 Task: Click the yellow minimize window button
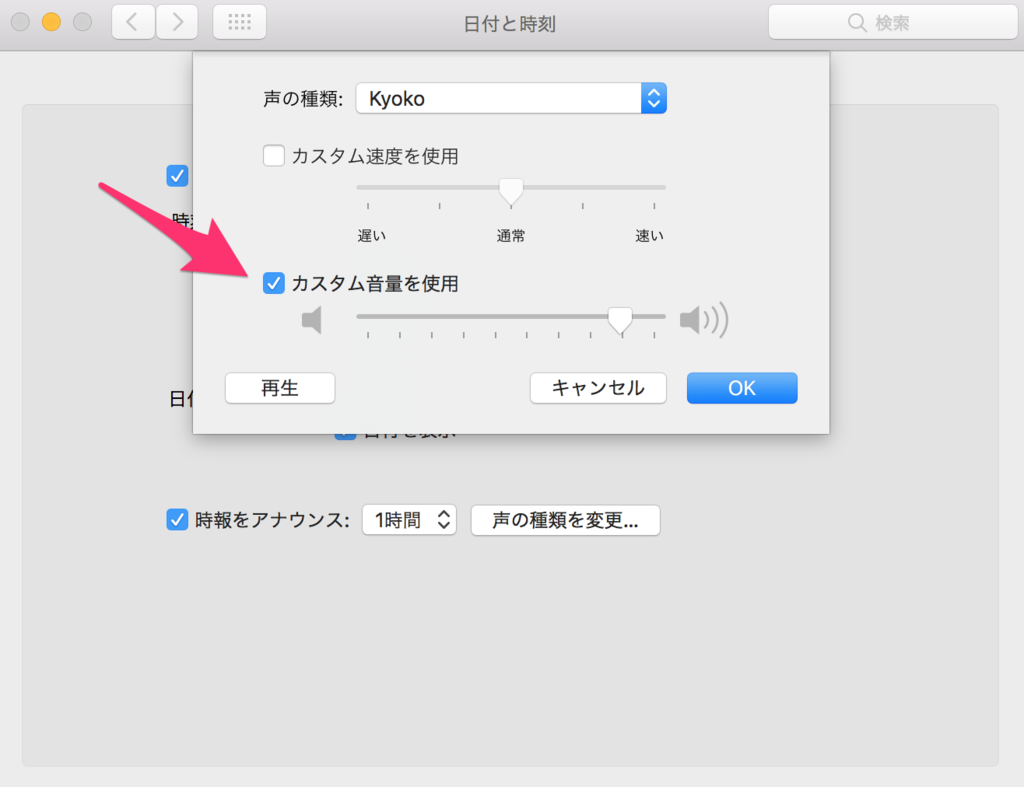point(52,22)
